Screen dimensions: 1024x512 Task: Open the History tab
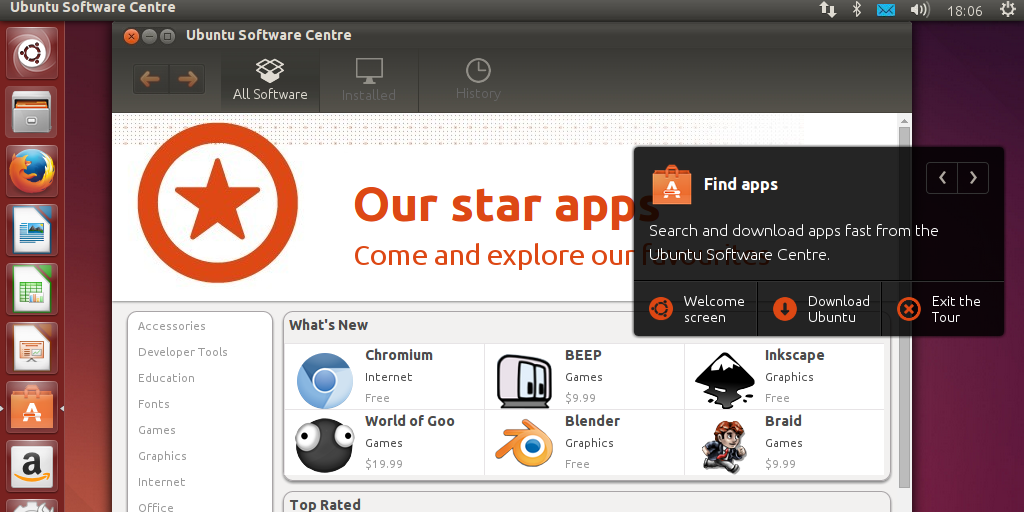pyautogui.click(x=478, y=80)
